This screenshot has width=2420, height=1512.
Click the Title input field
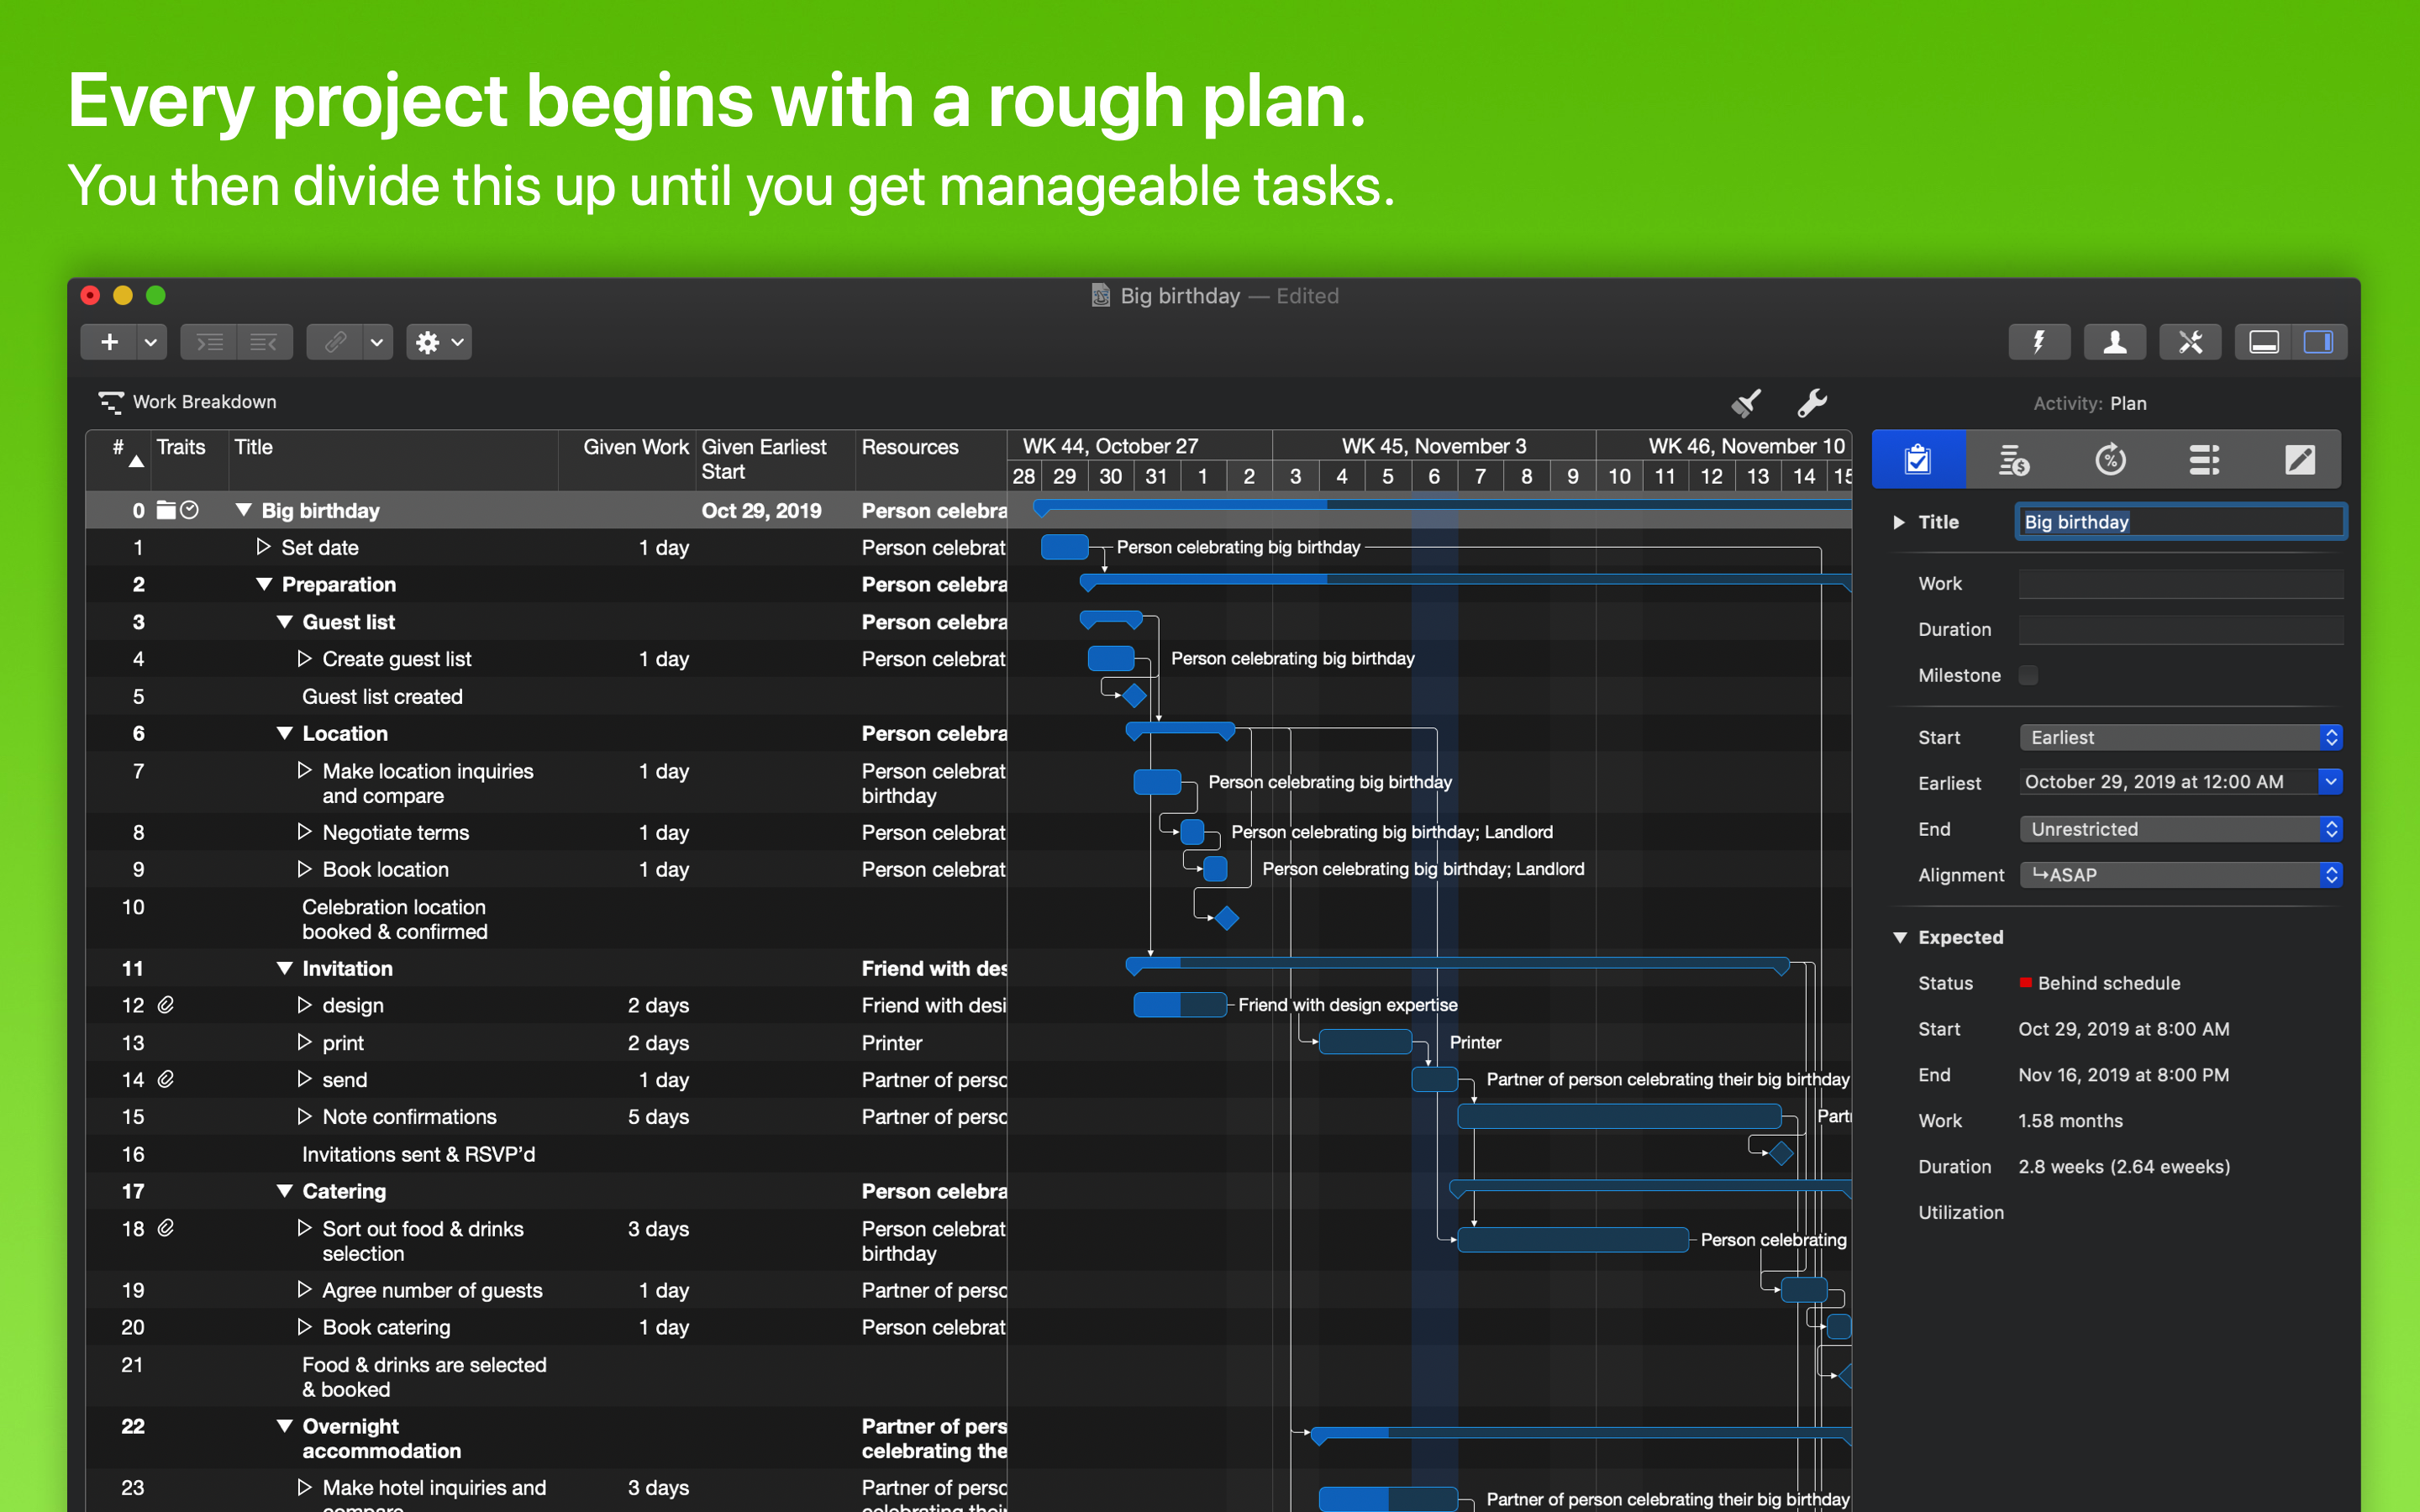point(2180,522)
